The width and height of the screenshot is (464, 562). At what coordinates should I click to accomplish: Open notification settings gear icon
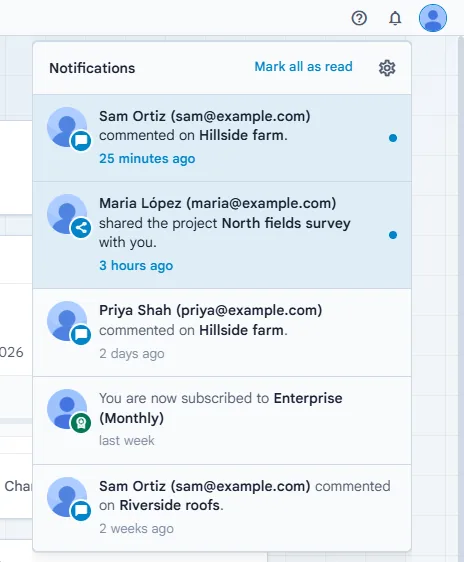pos(387,68)
